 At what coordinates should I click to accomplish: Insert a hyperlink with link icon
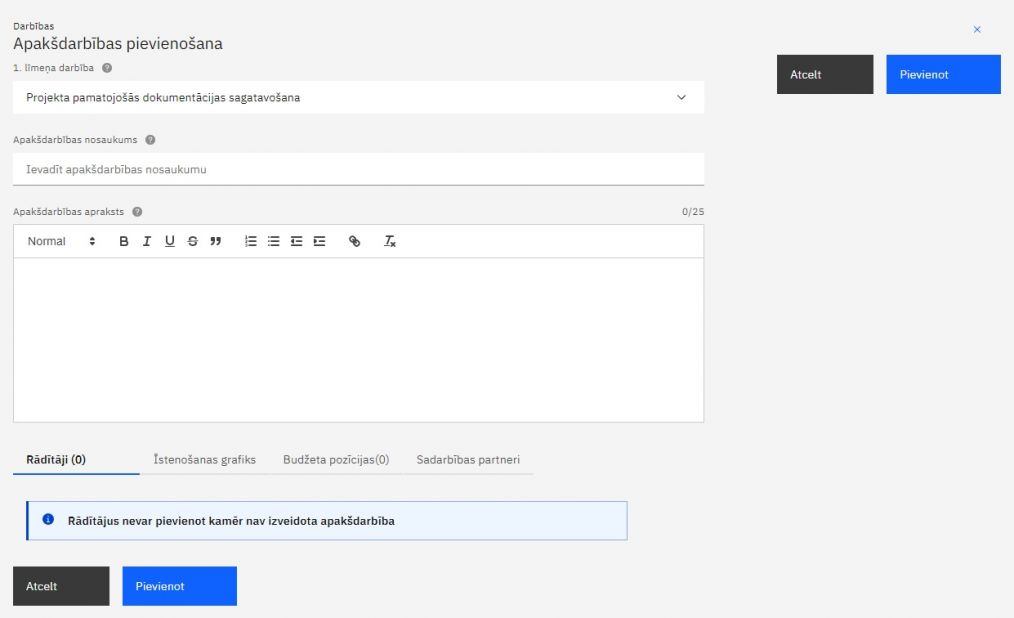(x=354, y=241)
